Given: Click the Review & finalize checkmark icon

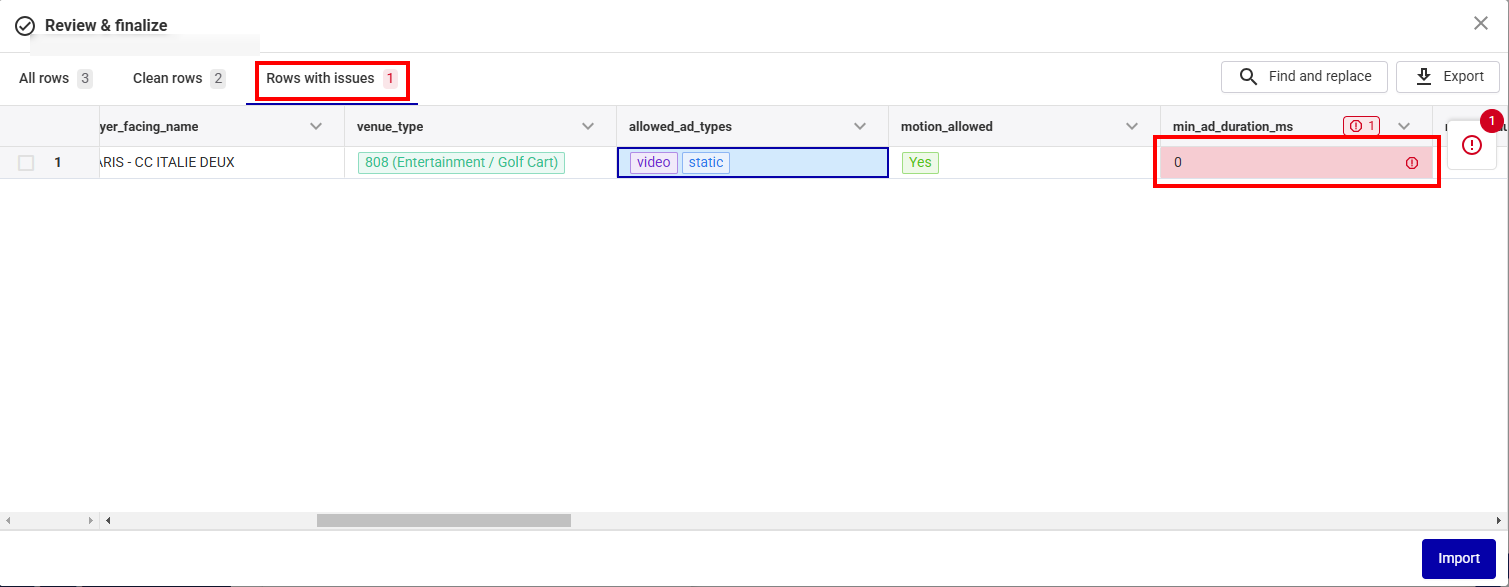Looking at the screenshot, I should tap(25, 26).
